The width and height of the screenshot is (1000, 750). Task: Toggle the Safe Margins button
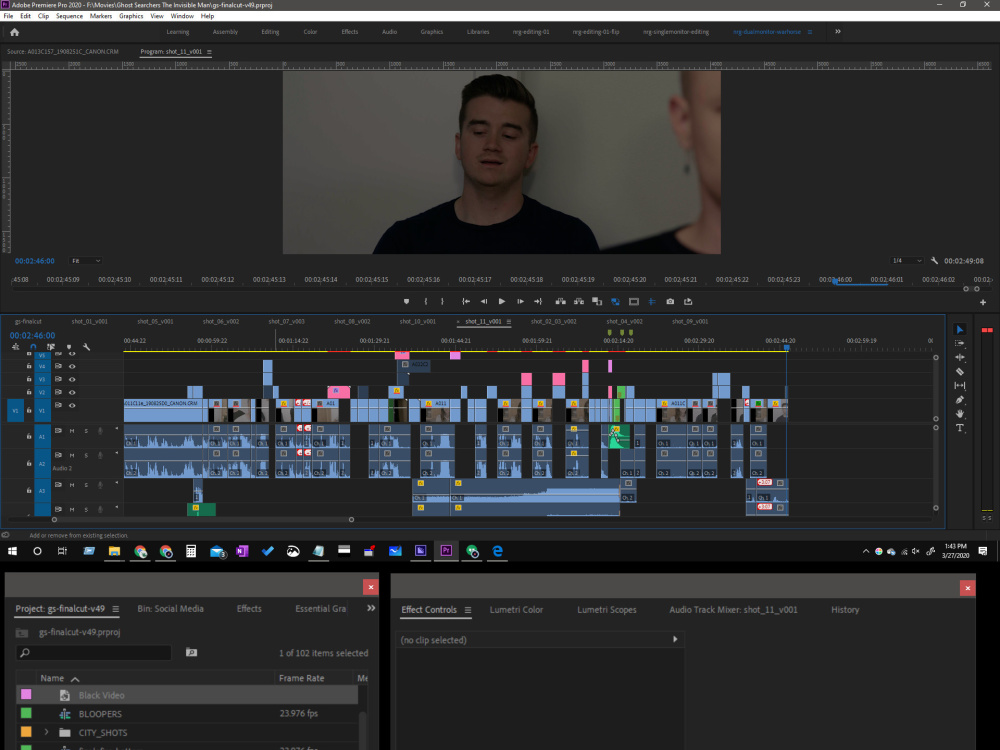tap(633, 302)
